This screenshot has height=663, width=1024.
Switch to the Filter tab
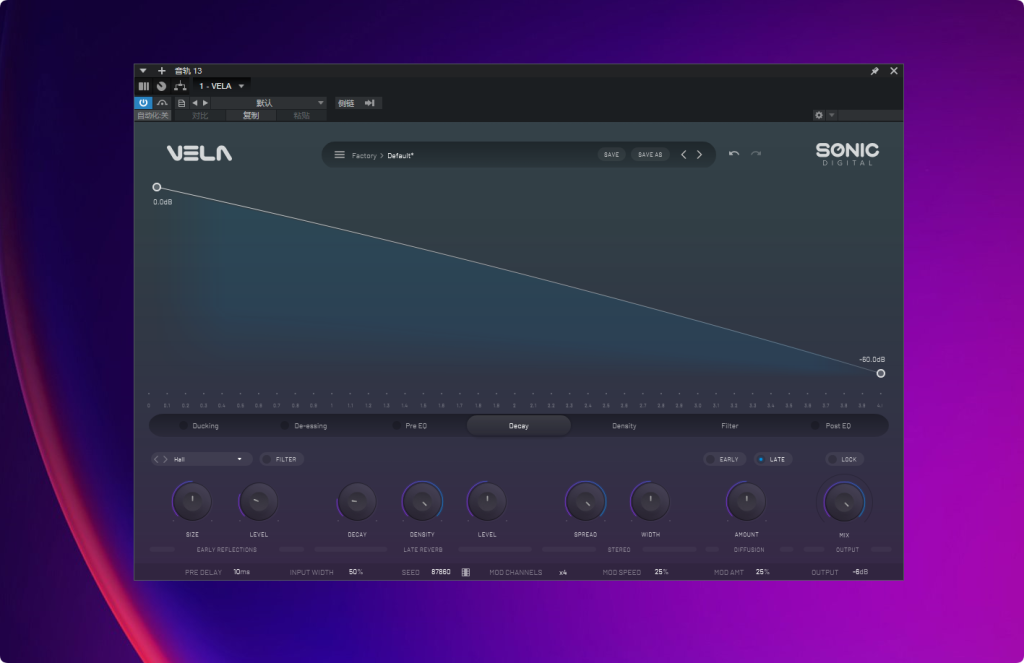click(x=729, y=426)
